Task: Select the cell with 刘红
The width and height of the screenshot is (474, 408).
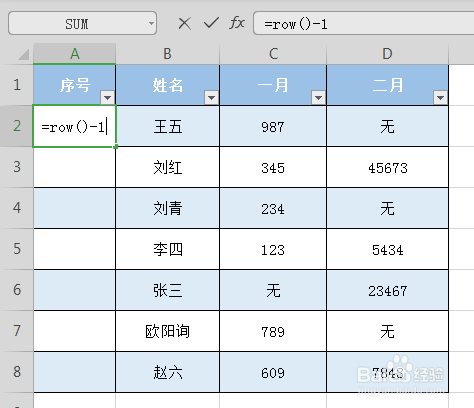Action: pyautogui.click(x=168, y=167)
